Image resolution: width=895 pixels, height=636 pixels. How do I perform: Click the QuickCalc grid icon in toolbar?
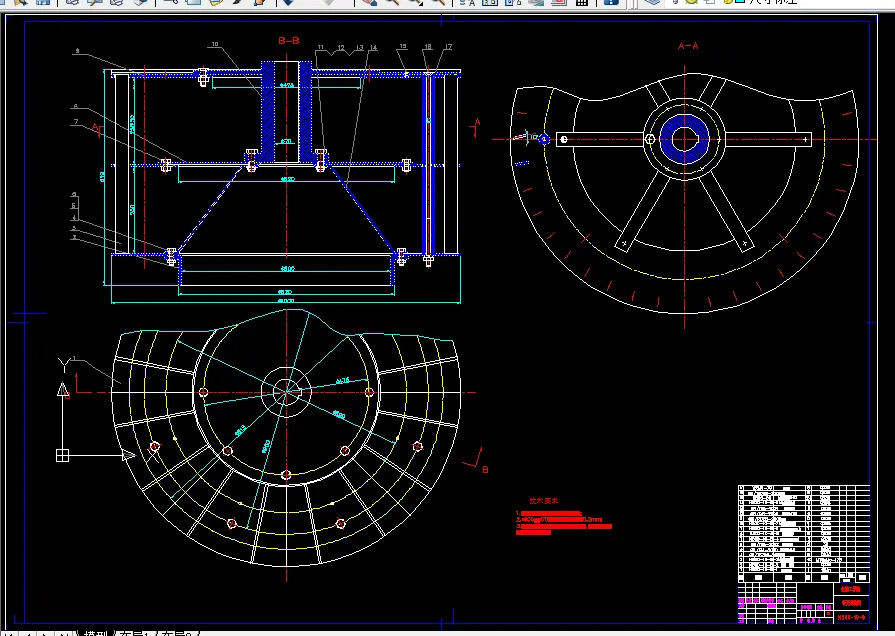point(581,2)
